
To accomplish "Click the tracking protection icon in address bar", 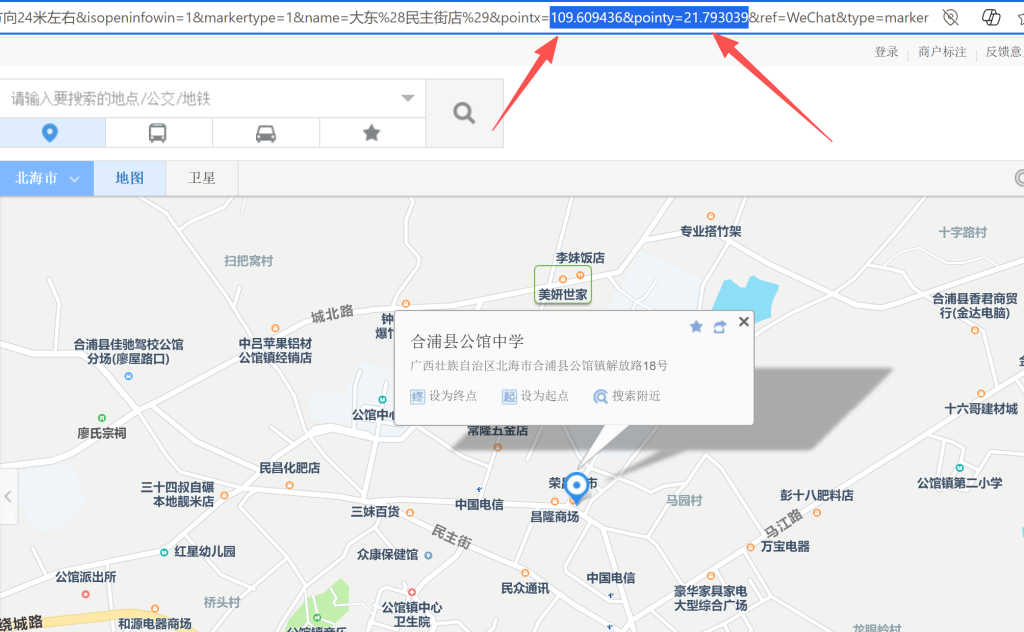I will click(951, 18).
